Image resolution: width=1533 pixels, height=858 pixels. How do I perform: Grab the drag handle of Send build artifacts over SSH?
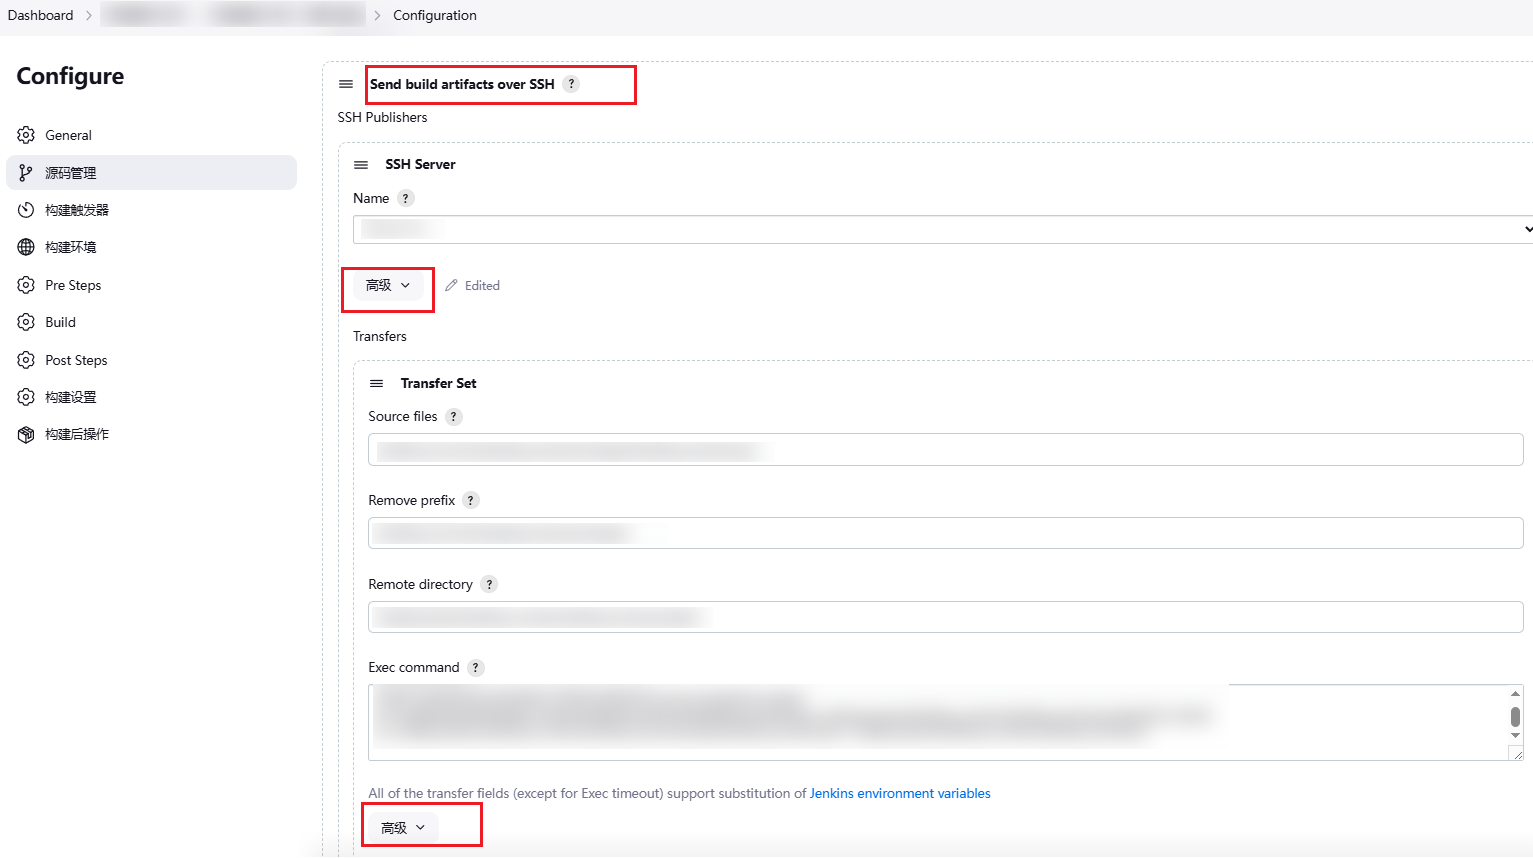tap(345, 84)
